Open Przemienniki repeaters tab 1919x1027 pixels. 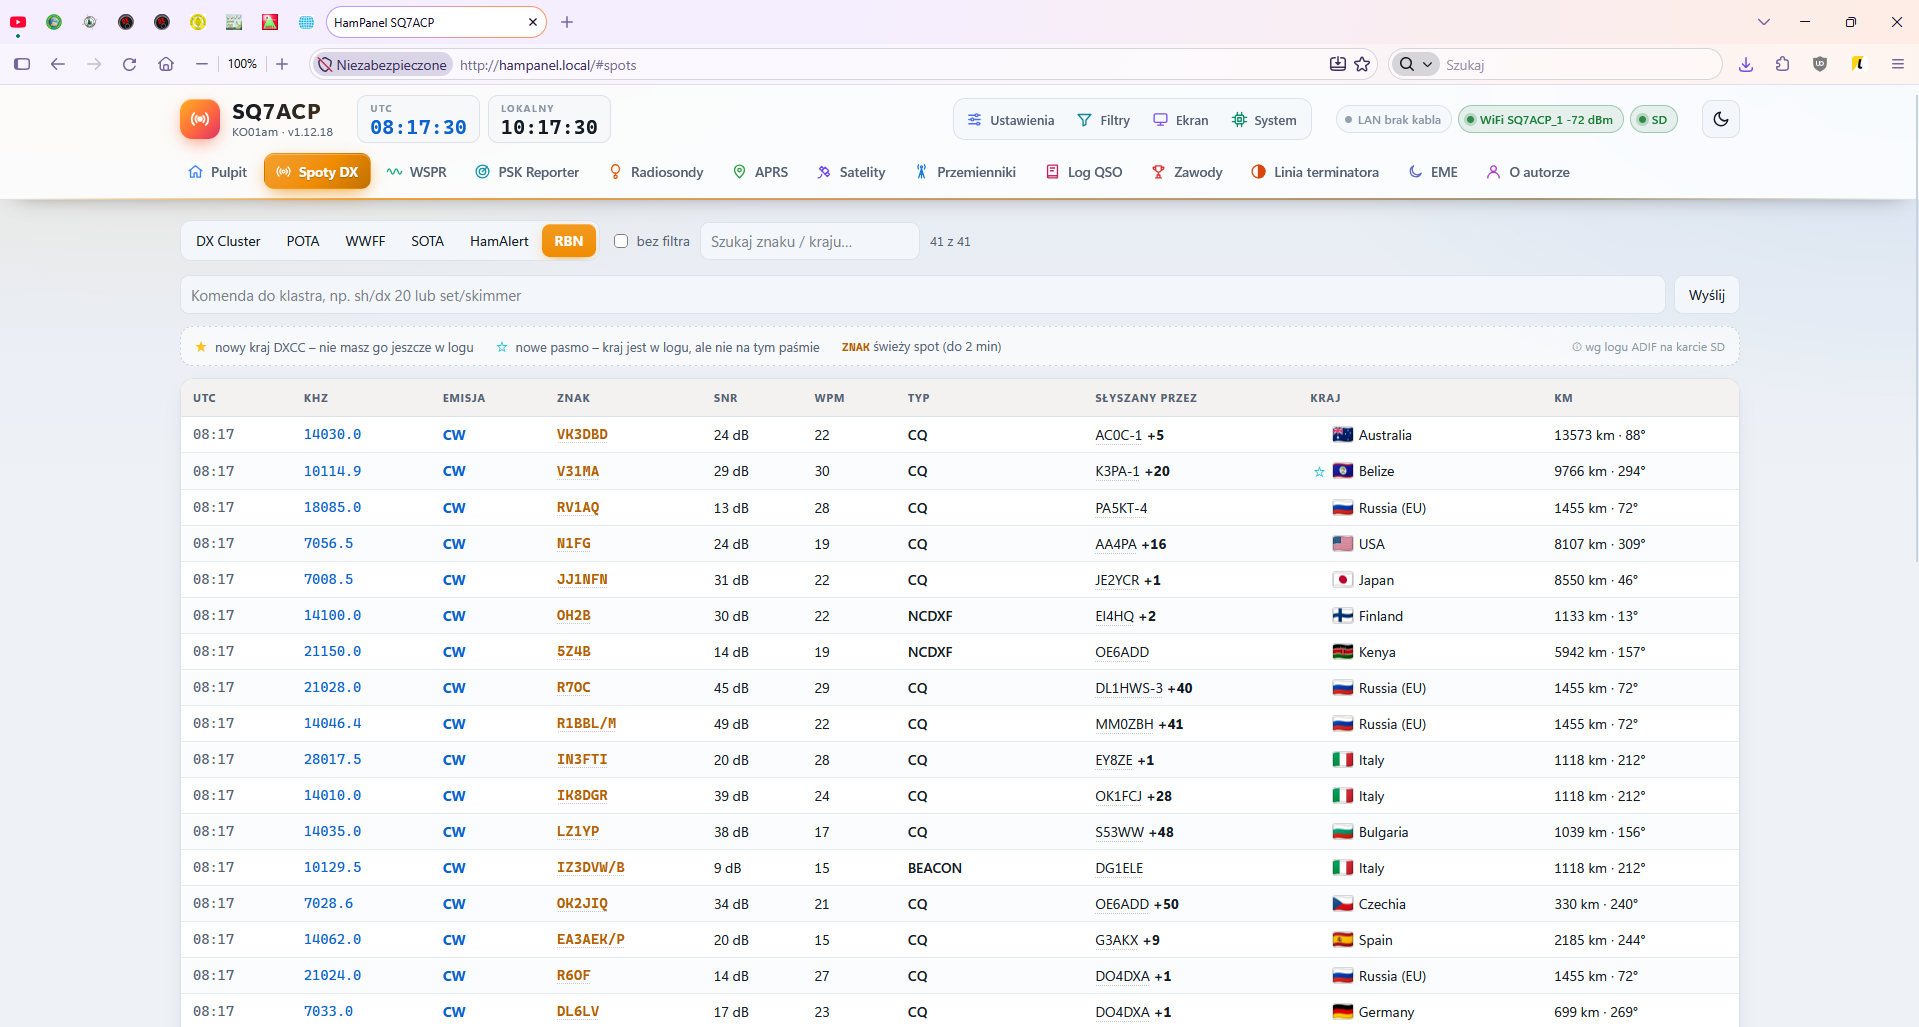965,172
